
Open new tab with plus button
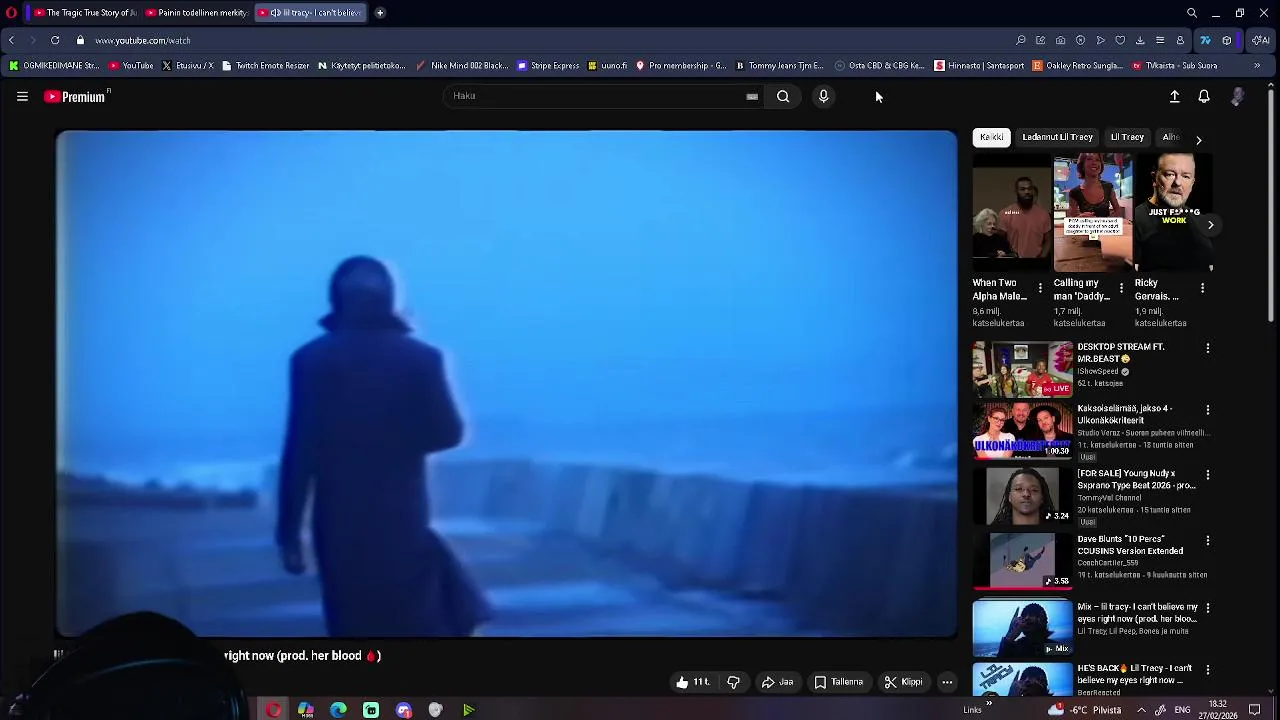pyautogui.click(x=380, y=13)
